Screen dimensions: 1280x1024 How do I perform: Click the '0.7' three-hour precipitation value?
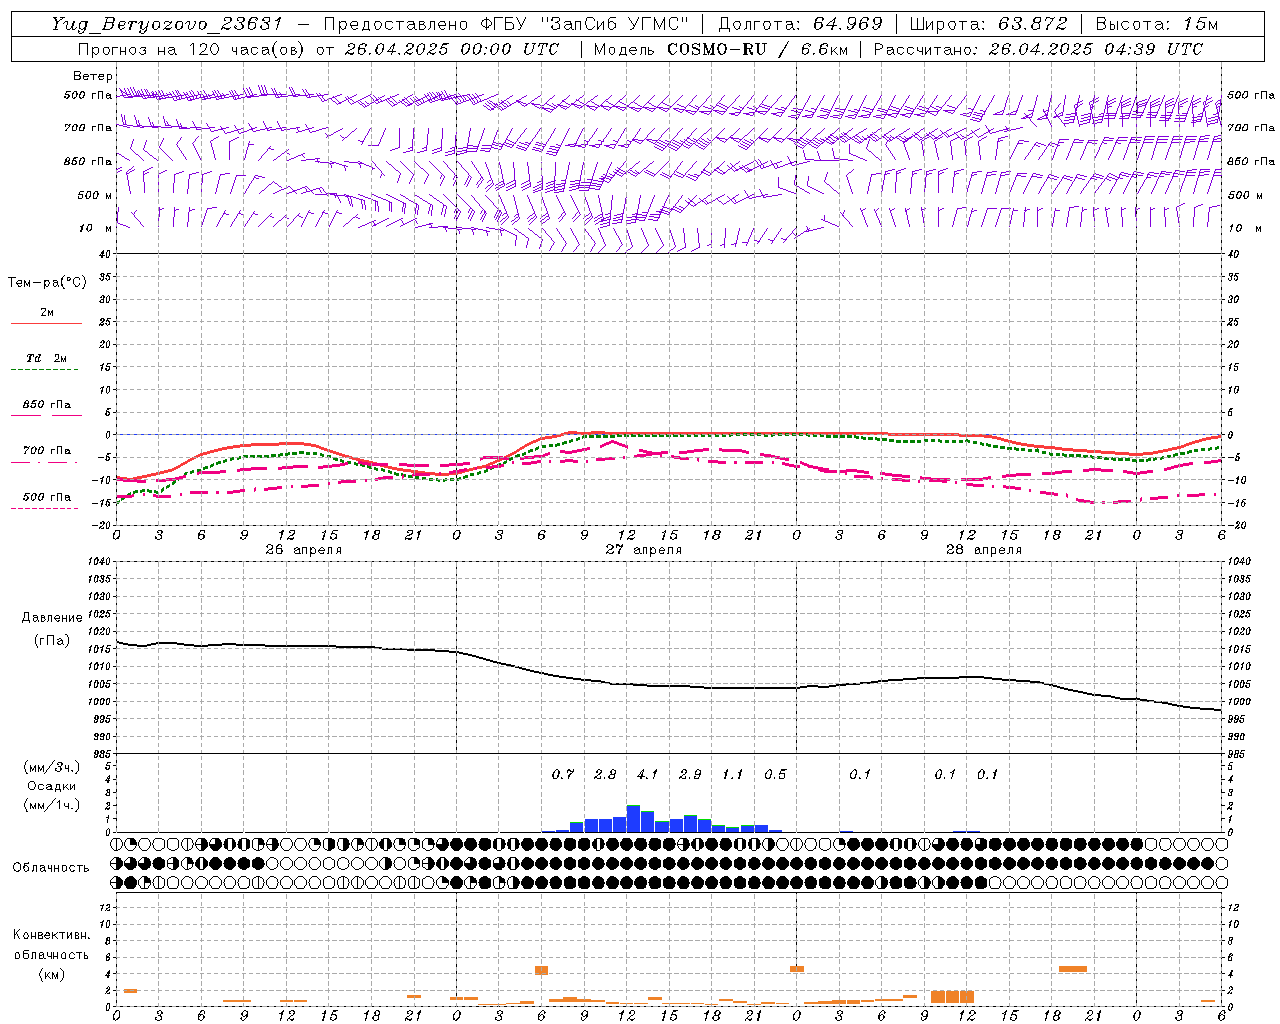563,774
